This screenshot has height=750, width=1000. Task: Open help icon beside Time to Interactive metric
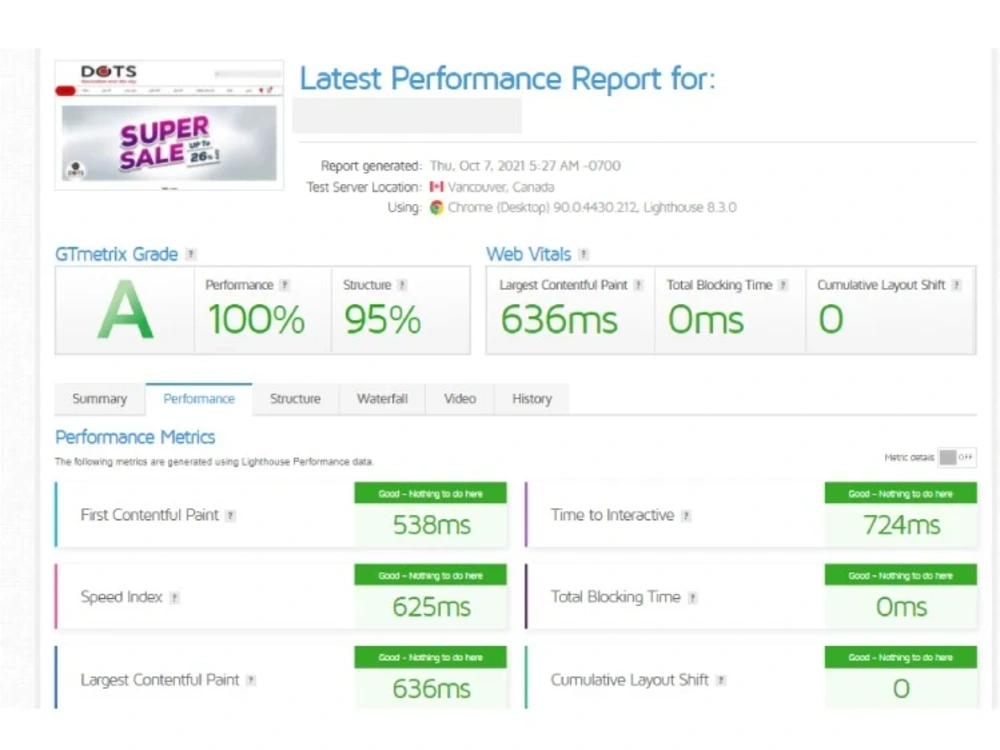click(686, 515)
